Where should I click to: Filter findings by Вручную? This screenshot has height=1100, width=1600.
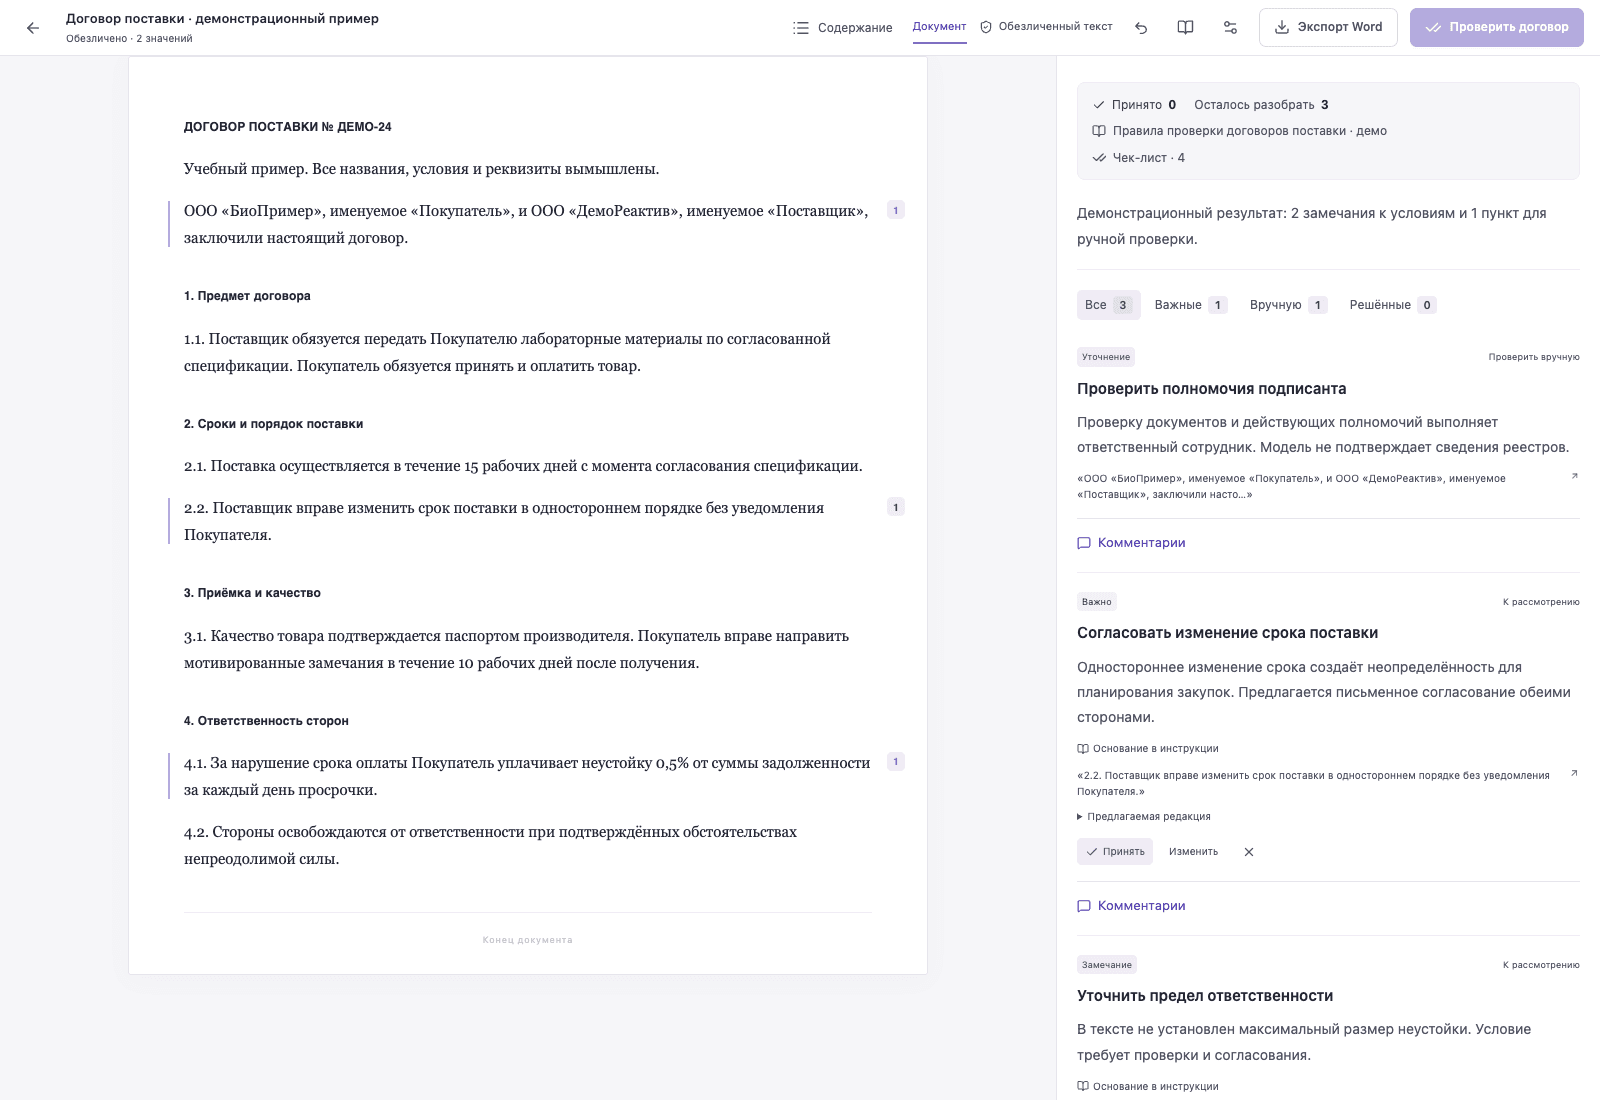[1288, 305]
